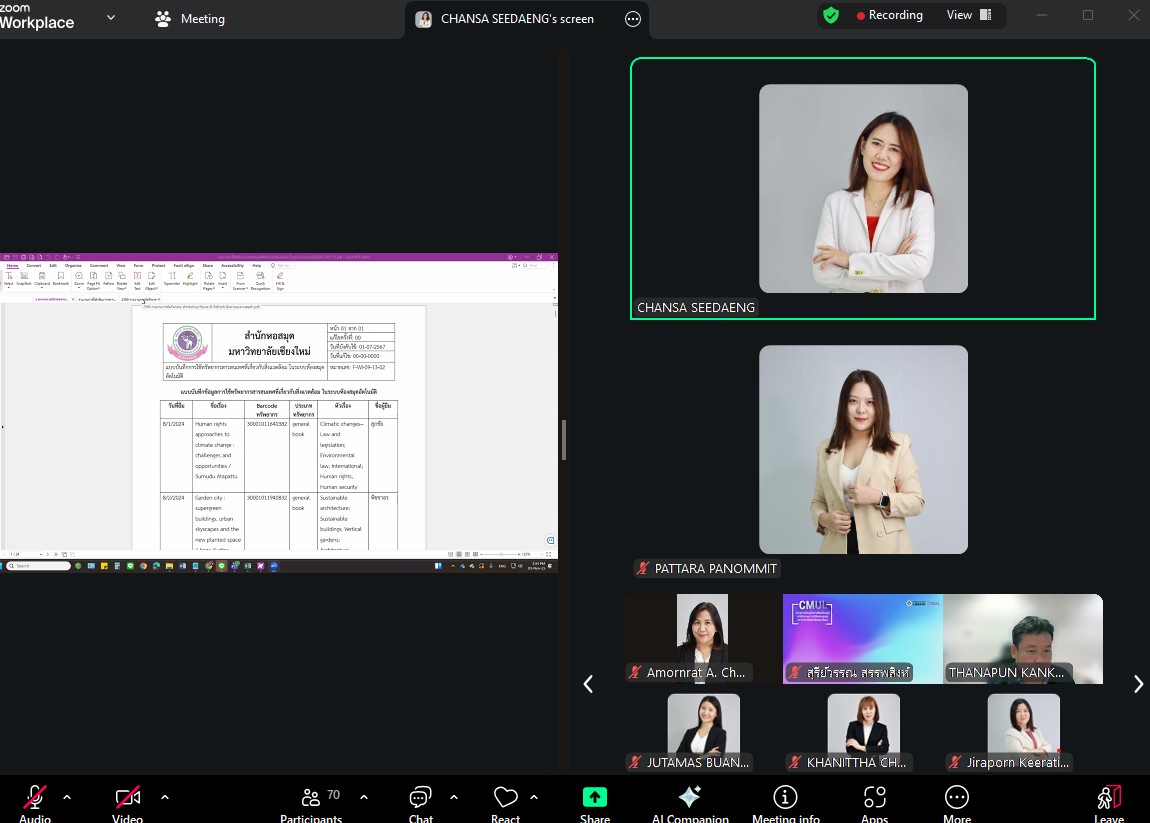Expand video options arrow next to Video

click(x=165, y=797)
